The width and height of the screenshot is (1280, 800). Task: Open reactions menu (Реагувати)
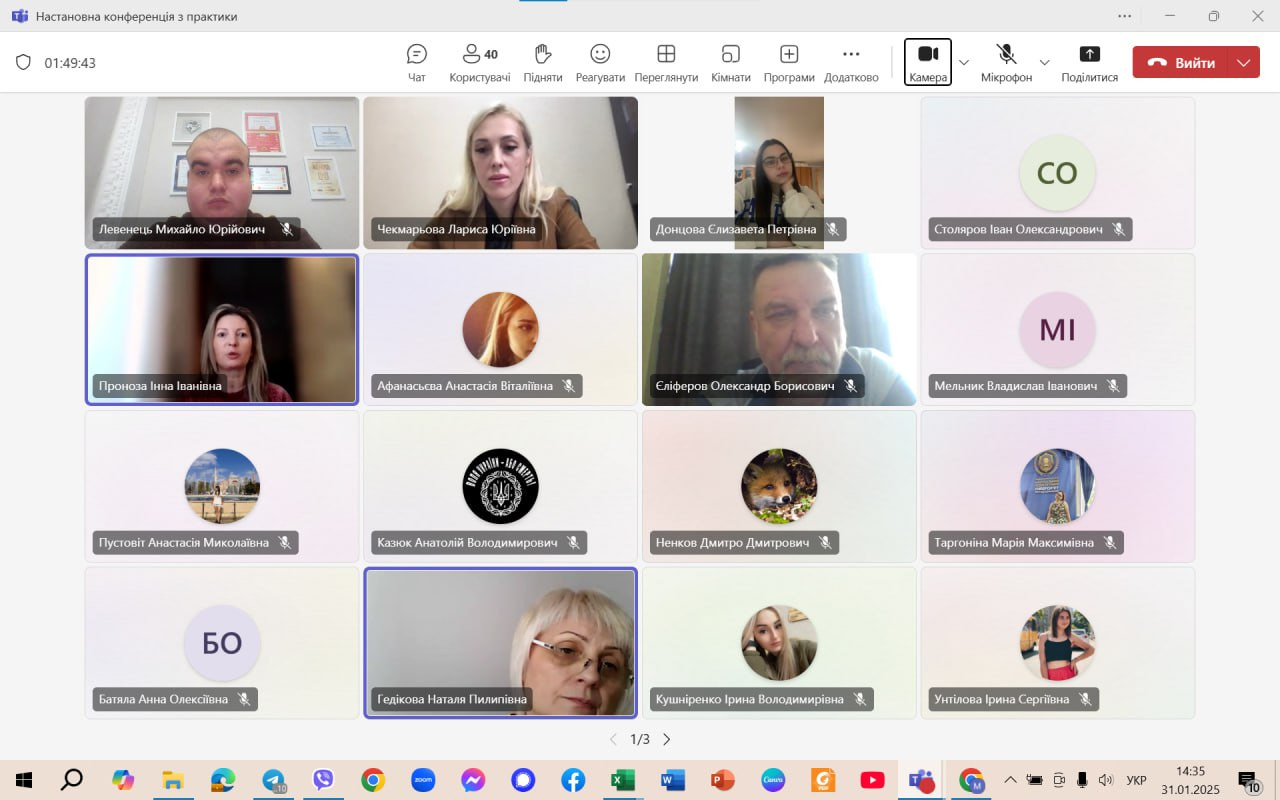click(x=600, y=63)
